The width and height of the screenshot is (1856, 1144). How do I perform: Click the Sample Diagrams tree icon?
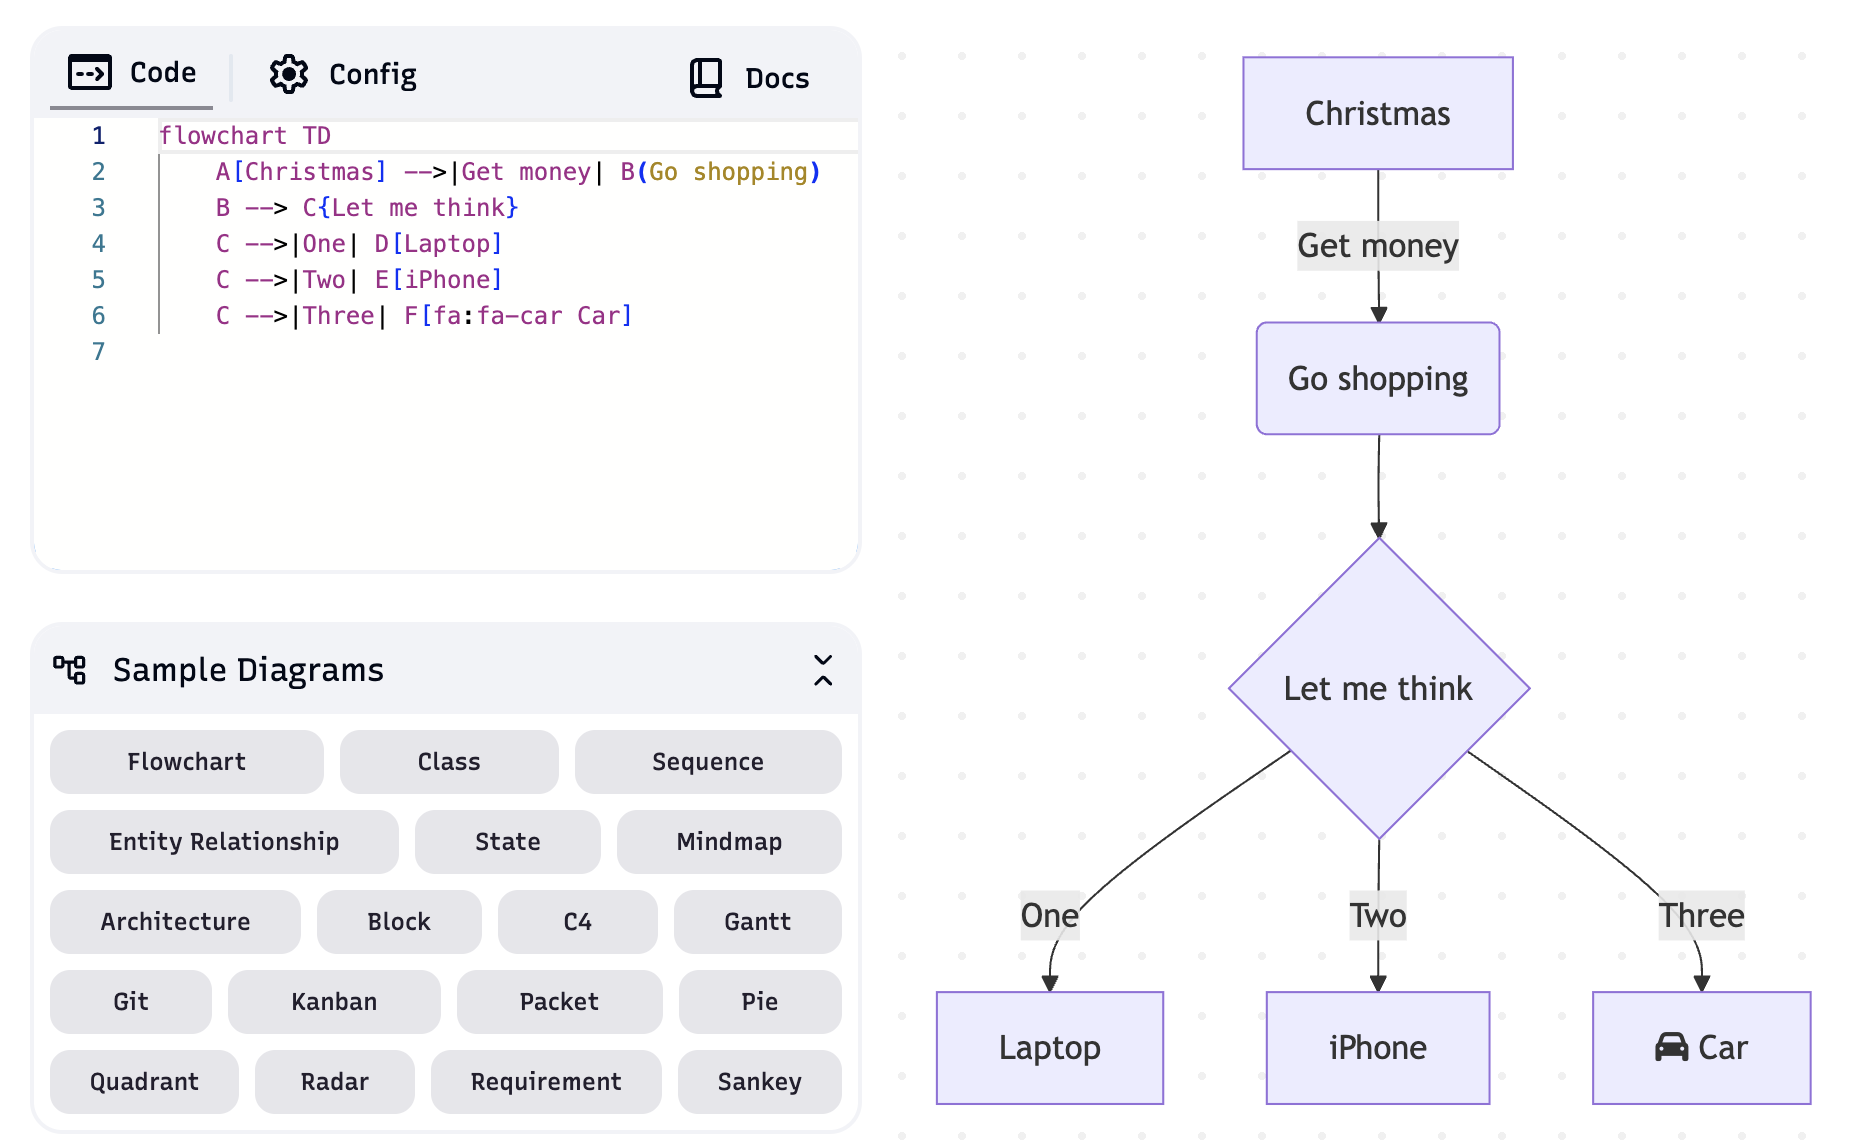pos(70,669)
